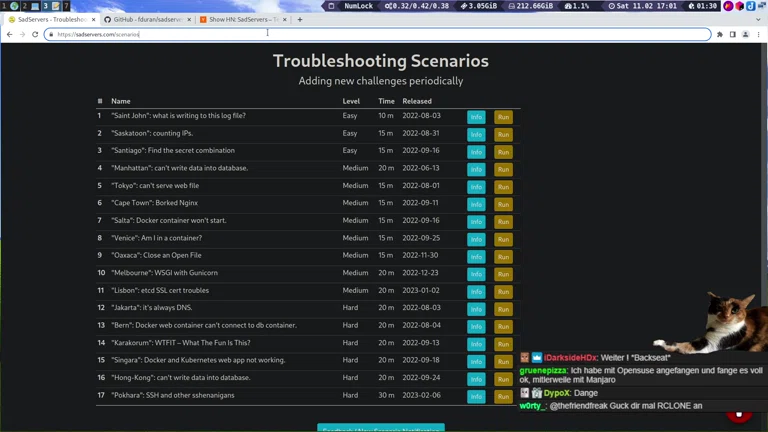
Task: Run the Pokhara SSH scenario
Action: coord(503,396)
